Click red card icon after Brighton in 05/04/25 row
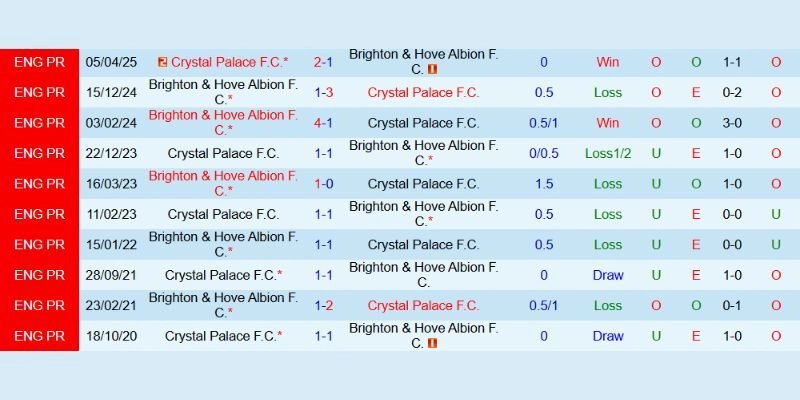Screen dimensions: 800x400 [432, 70]
